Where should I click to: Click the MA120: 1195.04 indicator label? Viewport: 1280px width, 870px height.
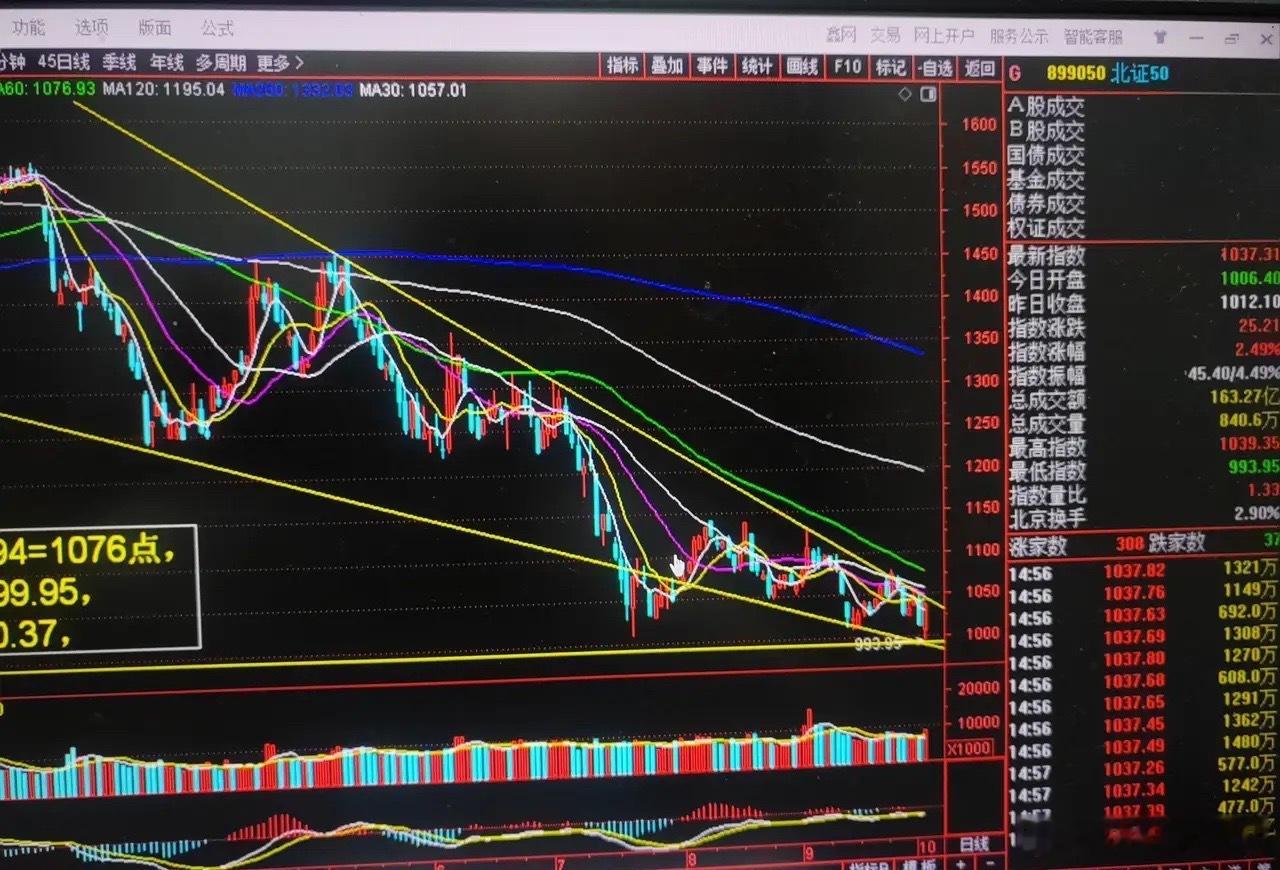165,89
